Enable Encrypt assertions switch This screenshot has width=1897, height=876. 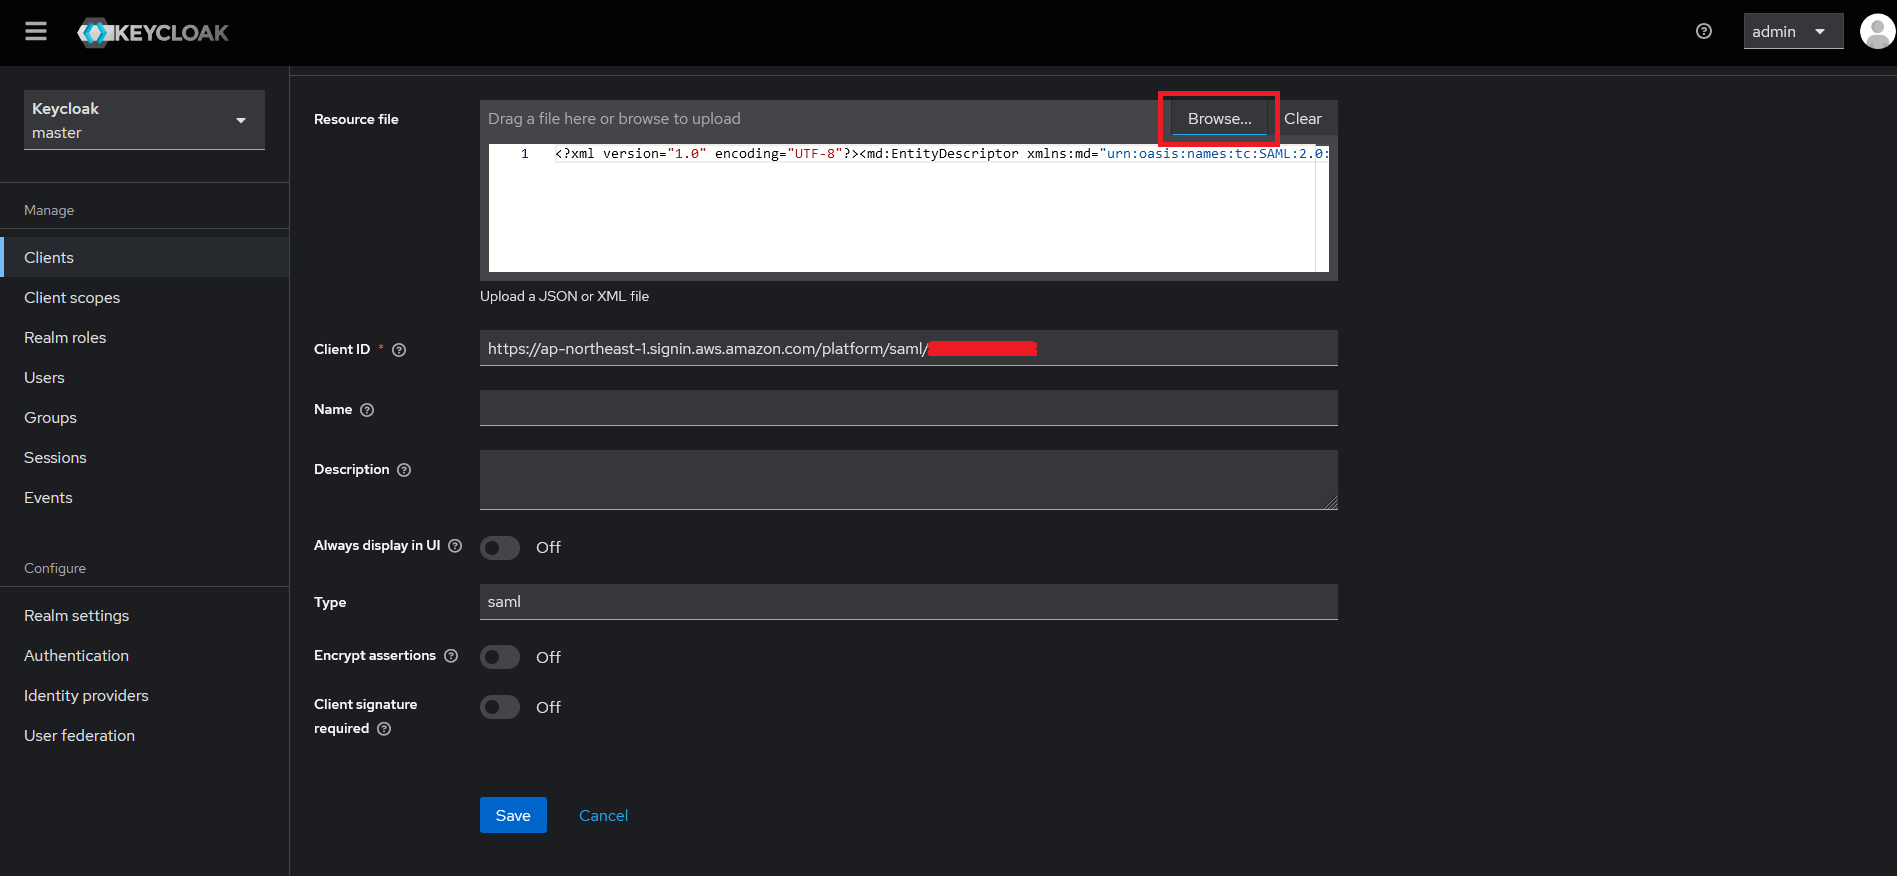tap(500, 657)
